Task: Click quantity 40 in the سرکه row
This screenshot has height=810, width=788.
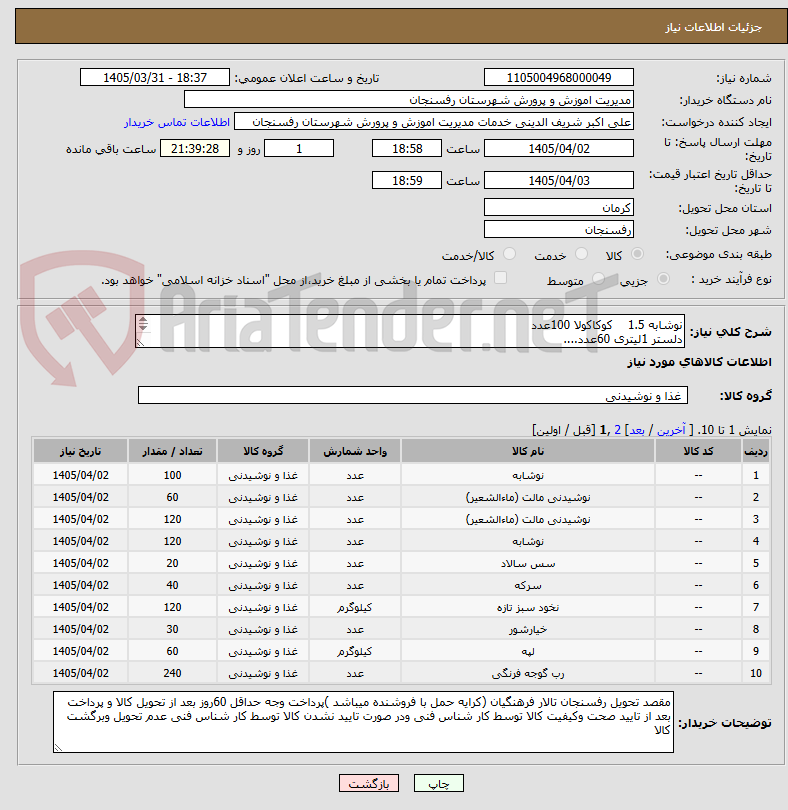Action: tap(172, 585)
